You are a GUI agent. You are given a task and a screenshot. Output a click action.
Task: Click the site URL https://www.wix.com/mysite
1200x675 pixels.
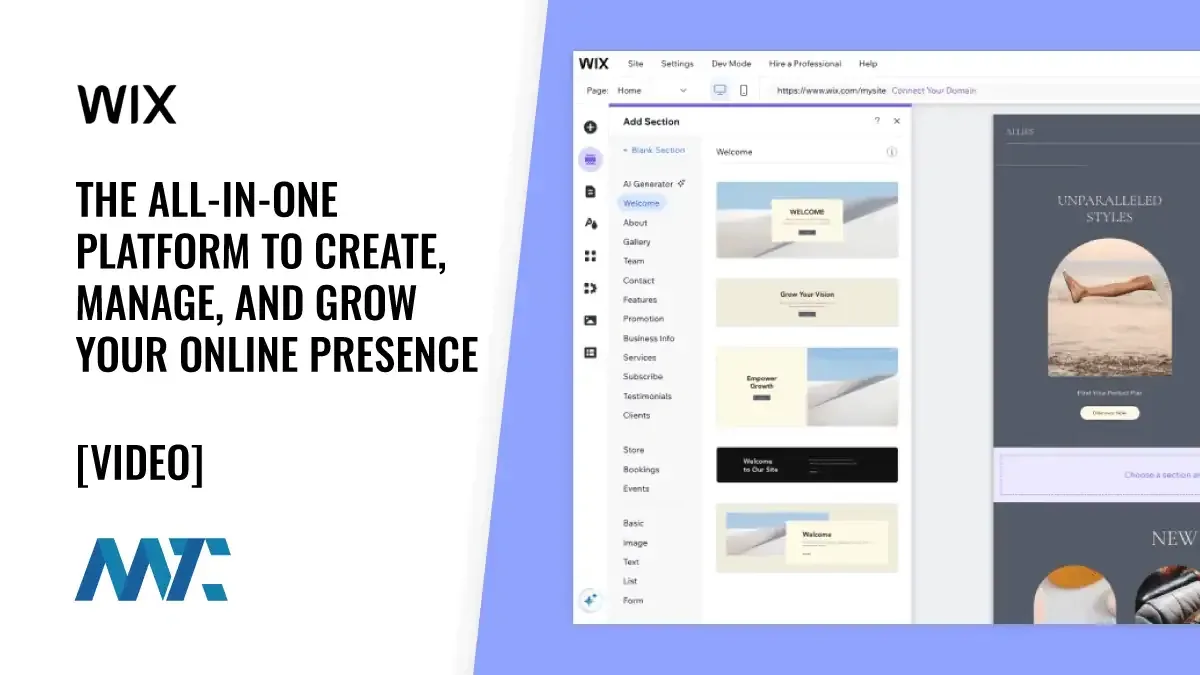832,90
